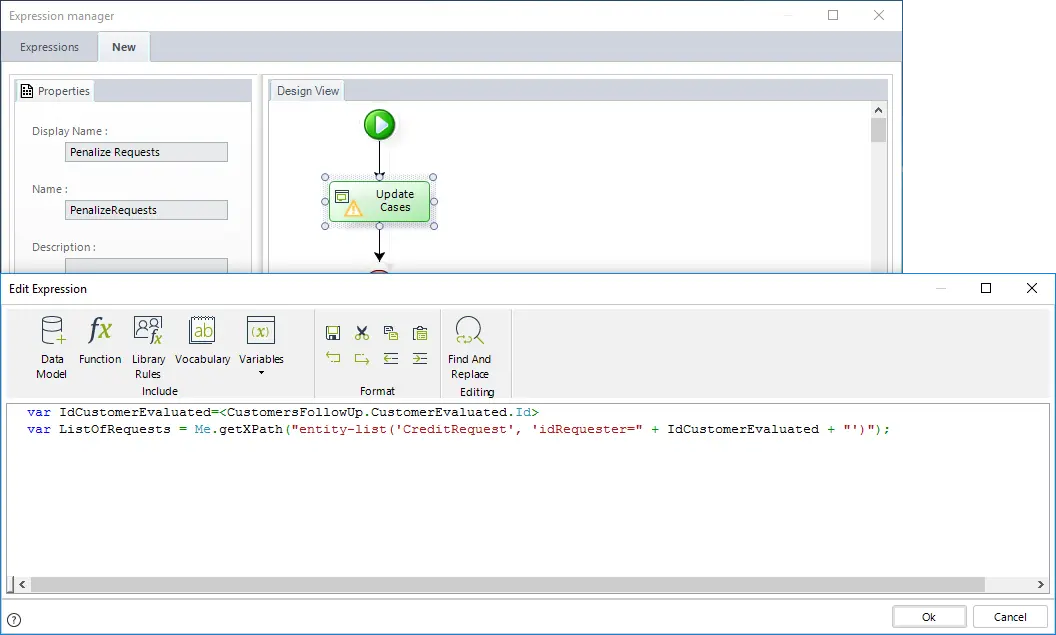Click the warning icon on Update Cases
This screenshot has width=1056, height=635.
(x=353, y=209)
